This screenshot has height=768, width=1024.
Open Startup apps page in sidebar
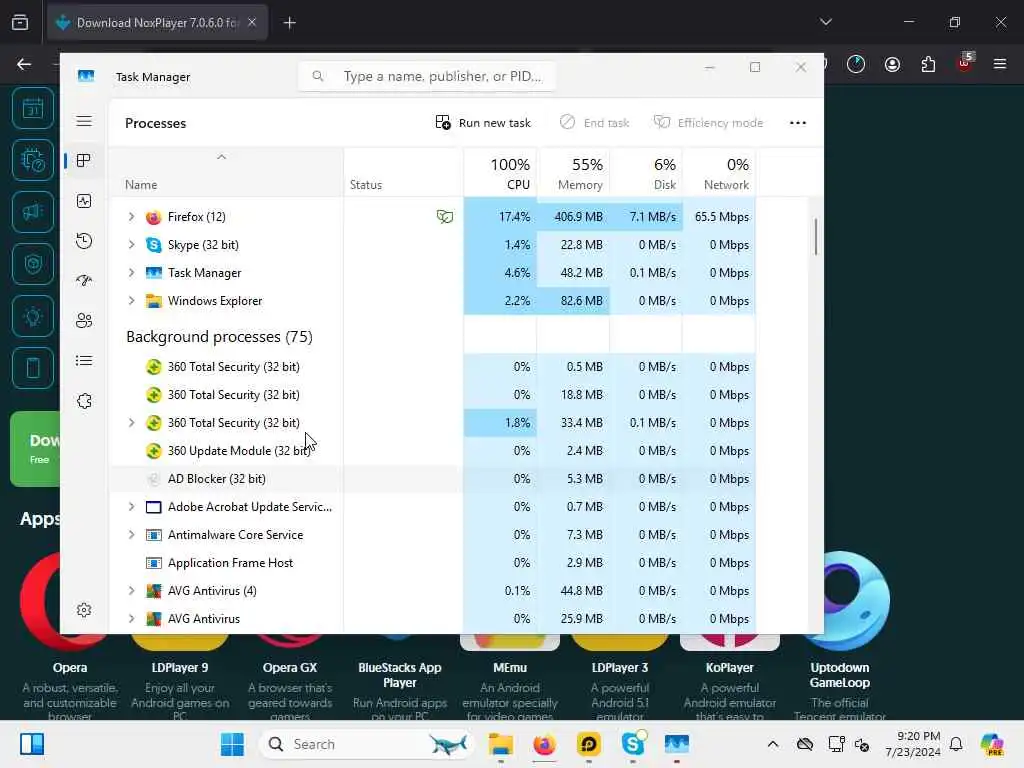click(84, 281)
